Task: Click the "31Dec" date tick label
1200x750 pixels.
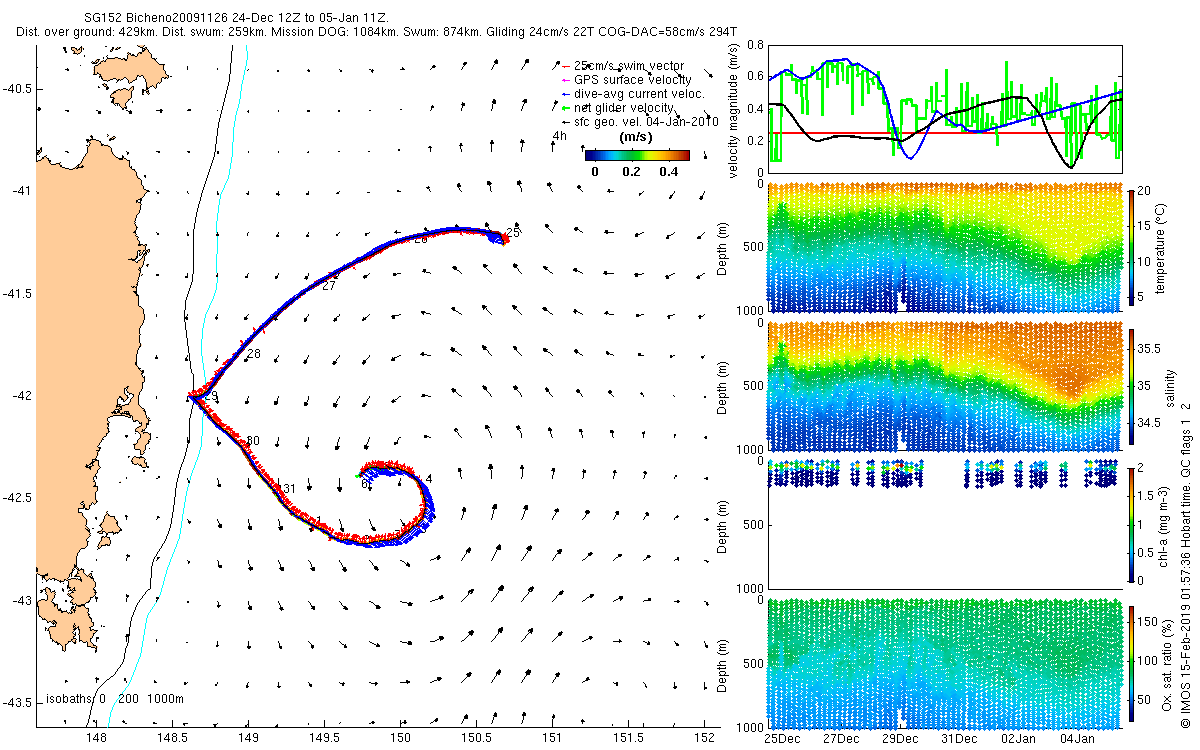Action: coord(959,738)
